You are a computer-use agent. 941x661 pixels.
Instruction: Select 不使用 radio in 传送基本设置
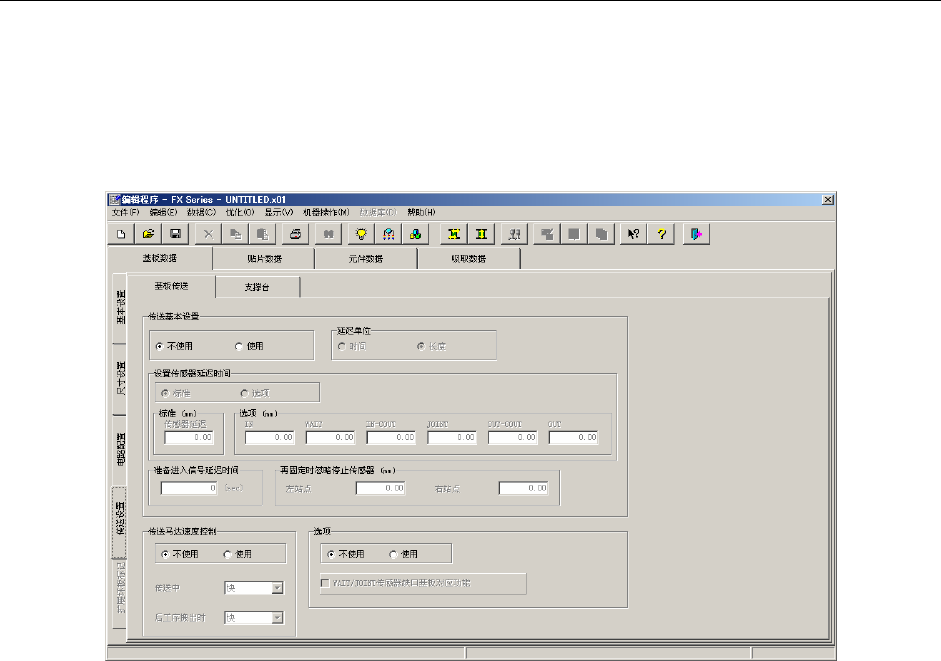click(160, 346)
